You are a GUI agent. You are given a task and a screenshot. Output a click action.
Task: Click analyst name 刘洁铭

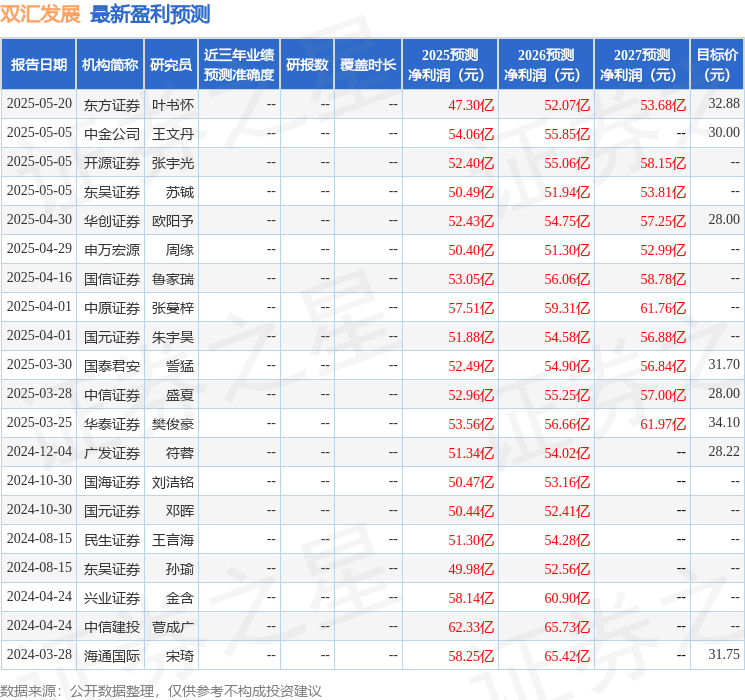coord(172,482)
